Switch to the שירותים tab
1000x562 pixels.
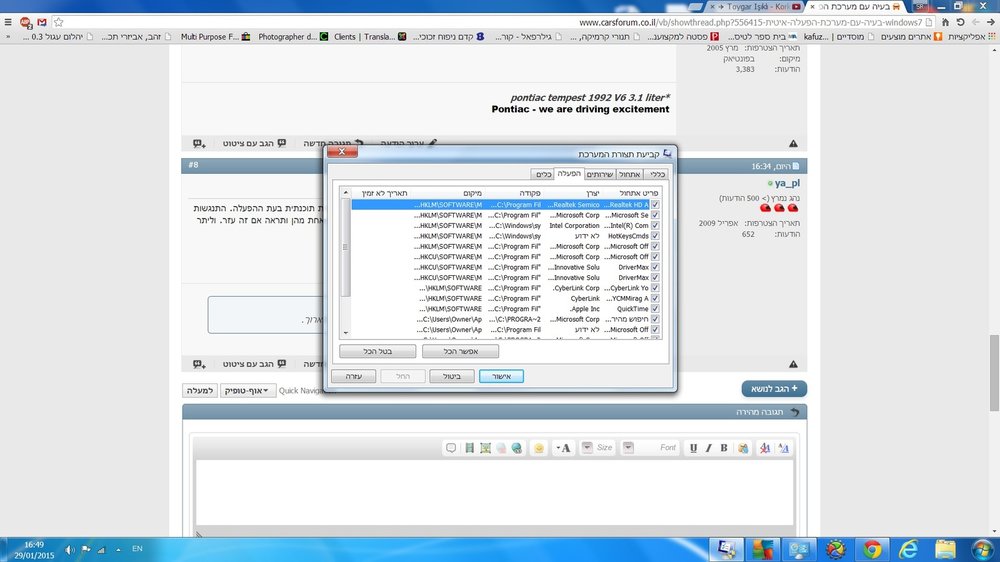[599, 174]
